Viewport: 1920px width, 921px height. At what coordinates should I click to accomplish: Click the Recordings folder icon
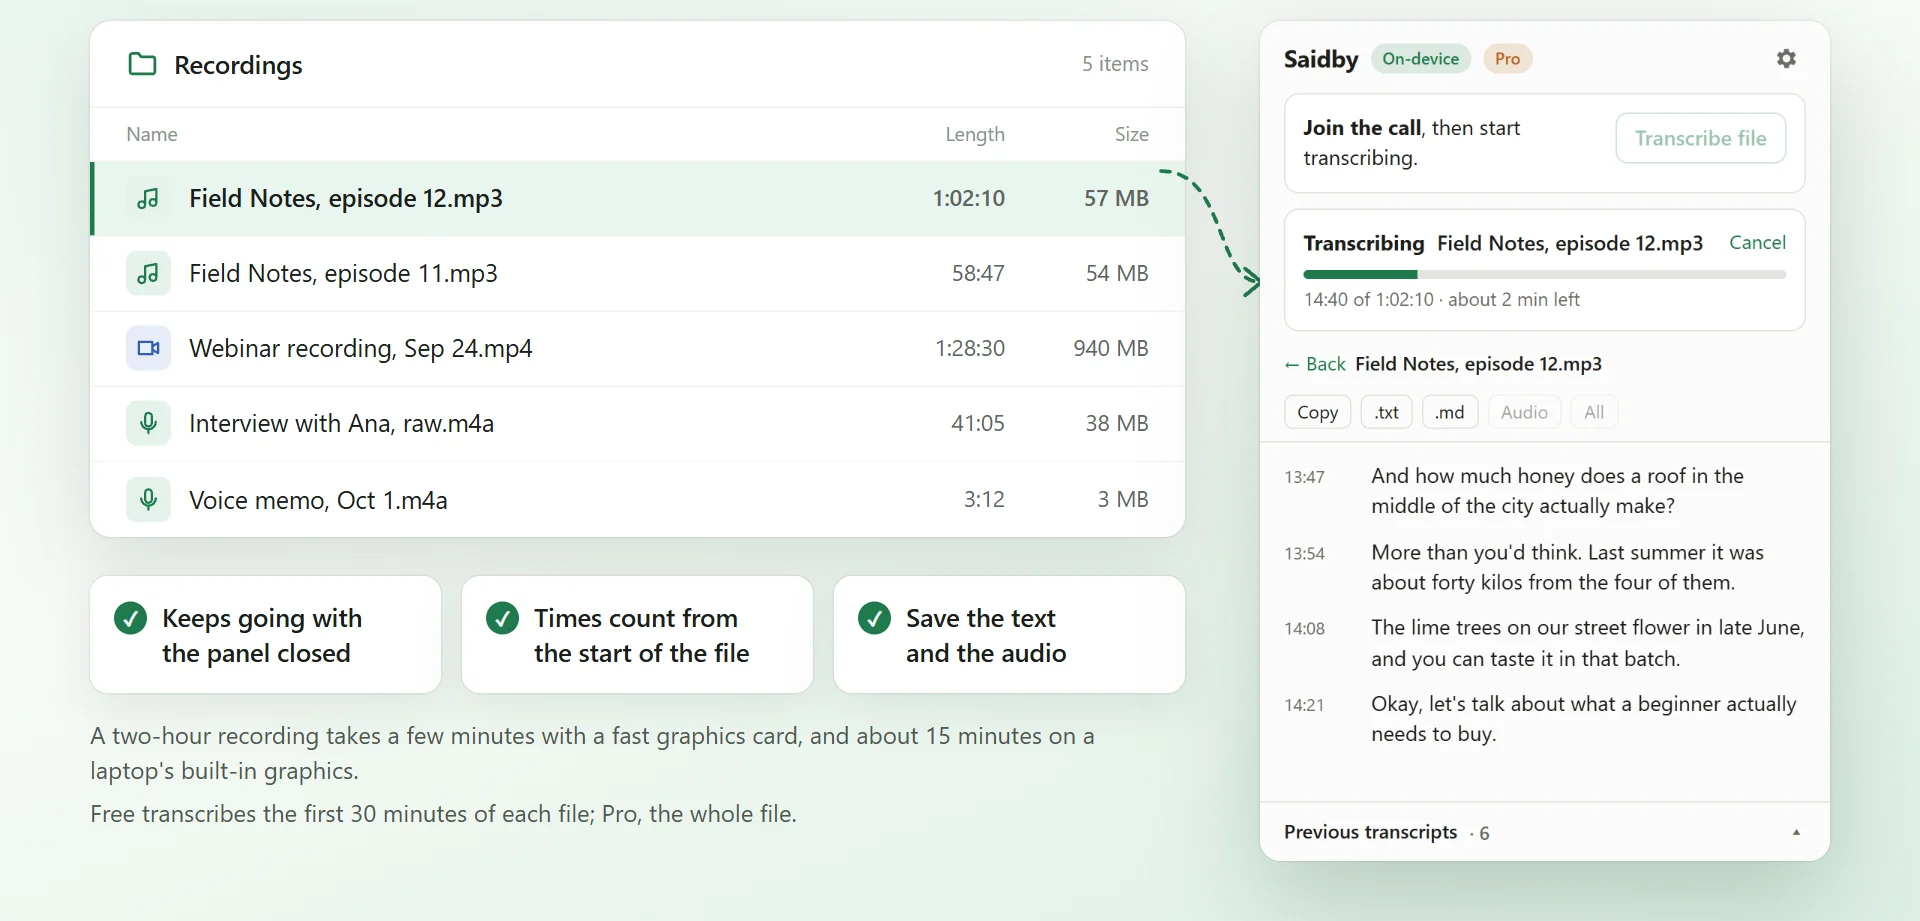(x=142, y=65)
